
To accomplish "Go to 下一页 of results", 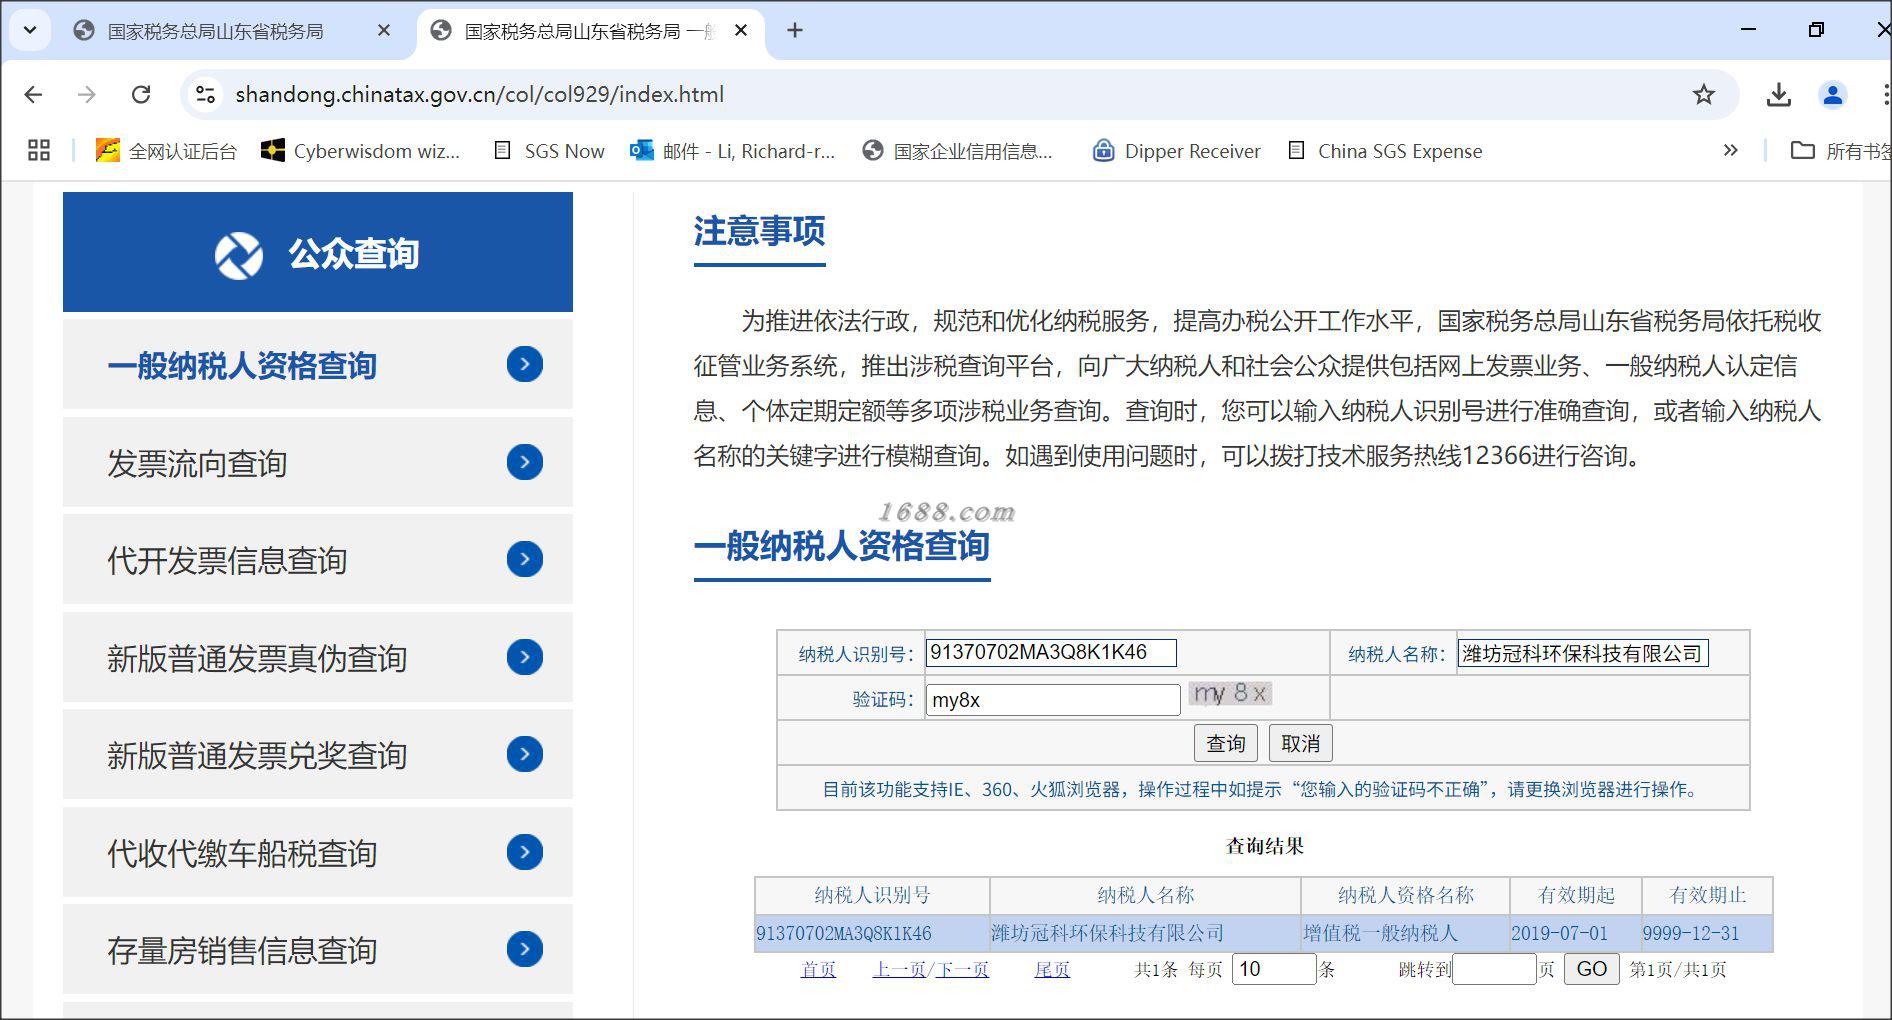I will pyautogui.click(x=962, y=969).
